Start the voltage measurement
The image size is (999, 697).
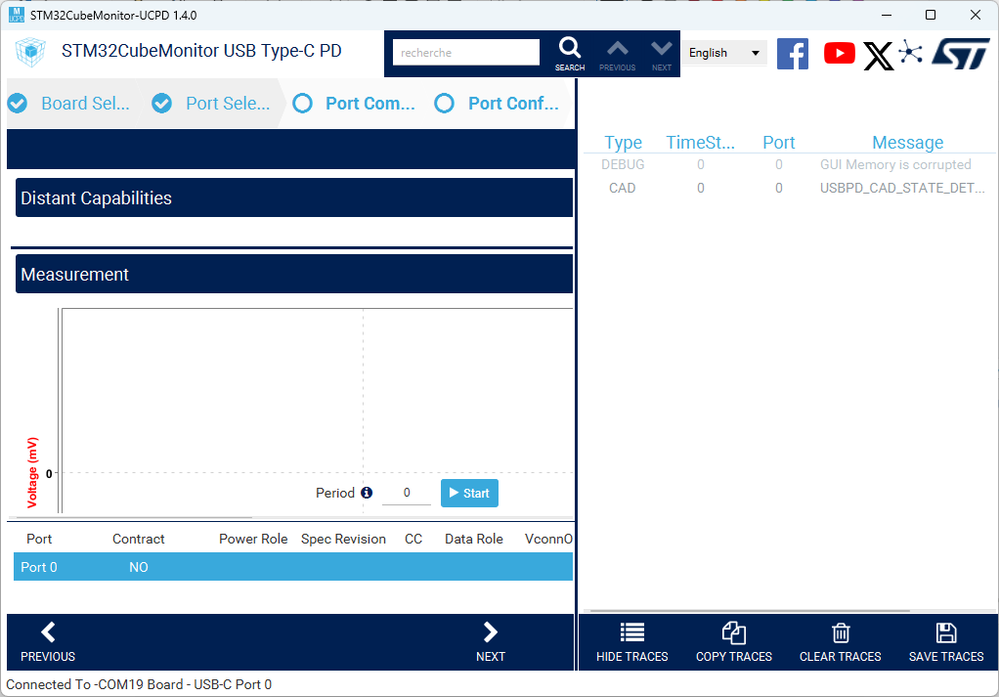pos(470,493)
